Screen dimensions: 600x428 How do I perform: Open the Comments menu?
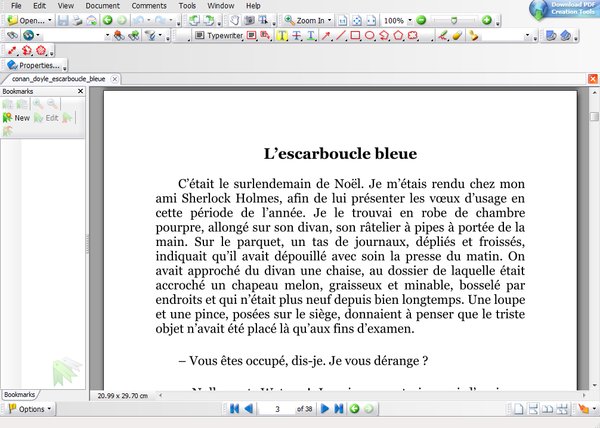(149, 6)
